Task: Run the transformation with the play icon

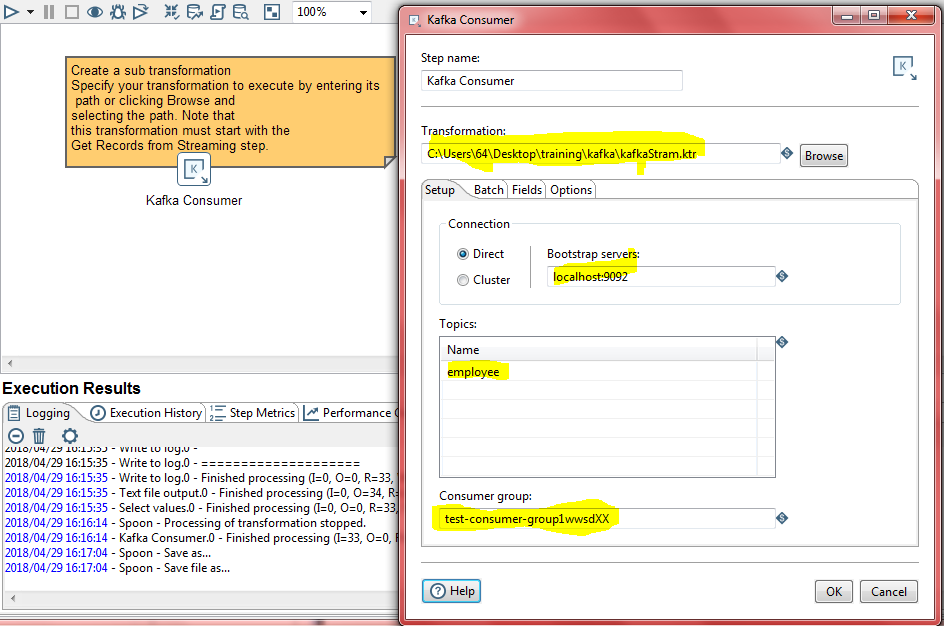Action: point(11,11)
